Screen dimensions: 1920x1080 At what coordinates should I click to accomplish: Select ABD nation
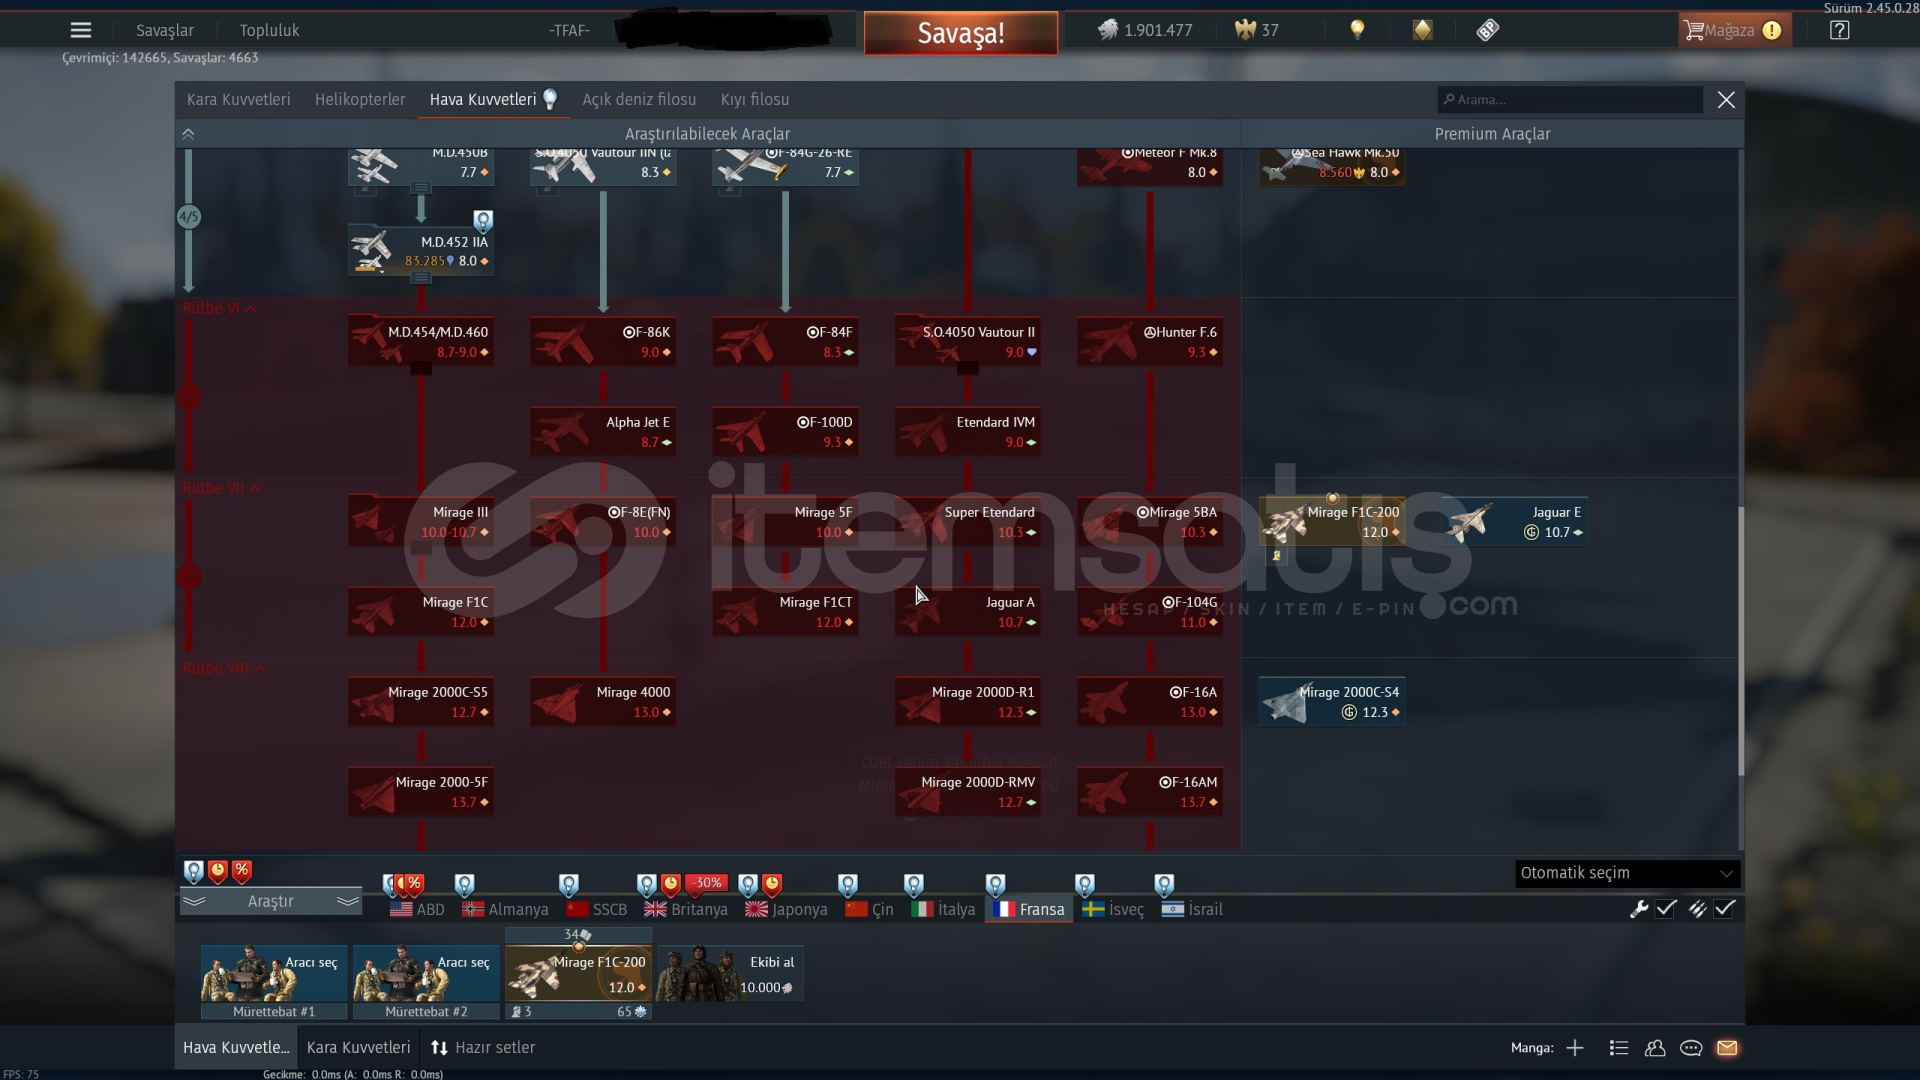click(417, 909)
